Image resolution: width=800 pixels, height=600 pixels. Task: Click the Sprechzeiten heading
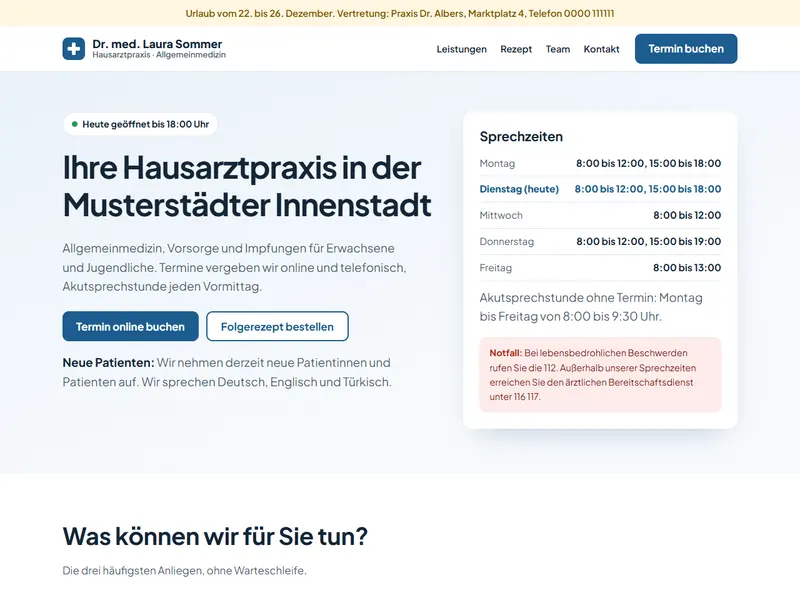click(521, 137)
